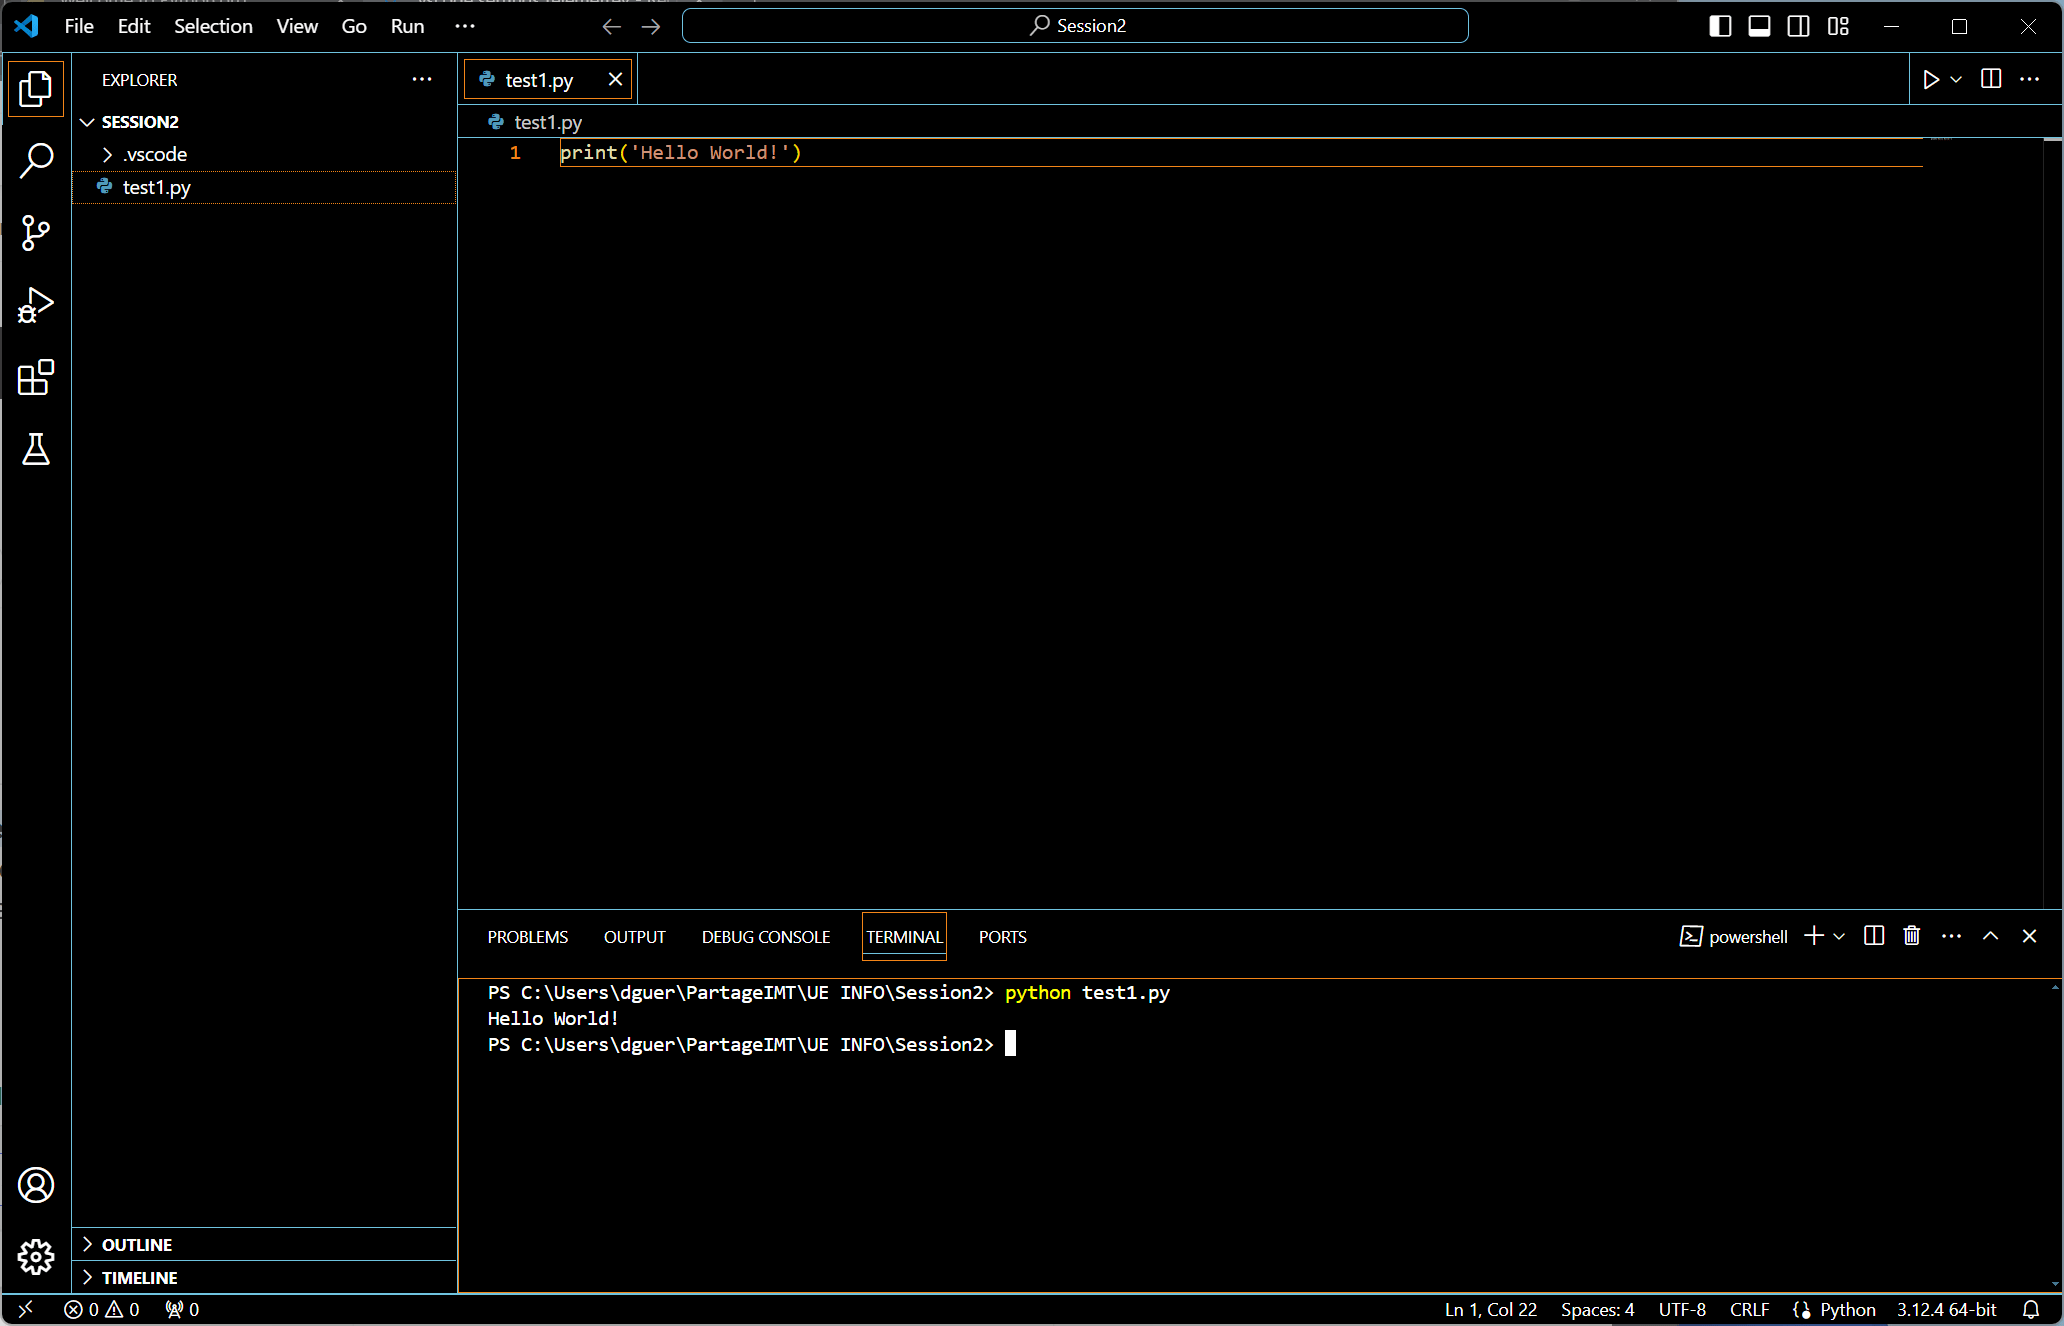Open terminal panel More Actions ellipsis
The height and width of the screenshot is (1326, 2064).
(x=1951, y=936)
